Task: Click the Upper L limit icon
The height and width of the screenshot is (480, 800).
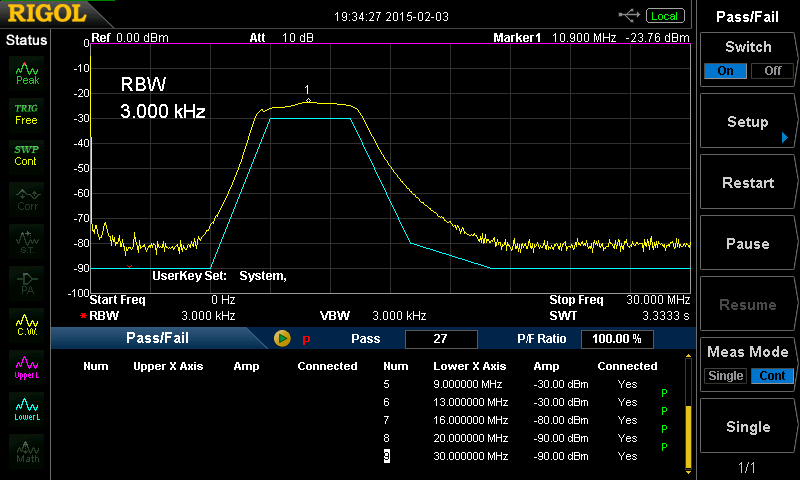Action: click(x=27, y=368)
